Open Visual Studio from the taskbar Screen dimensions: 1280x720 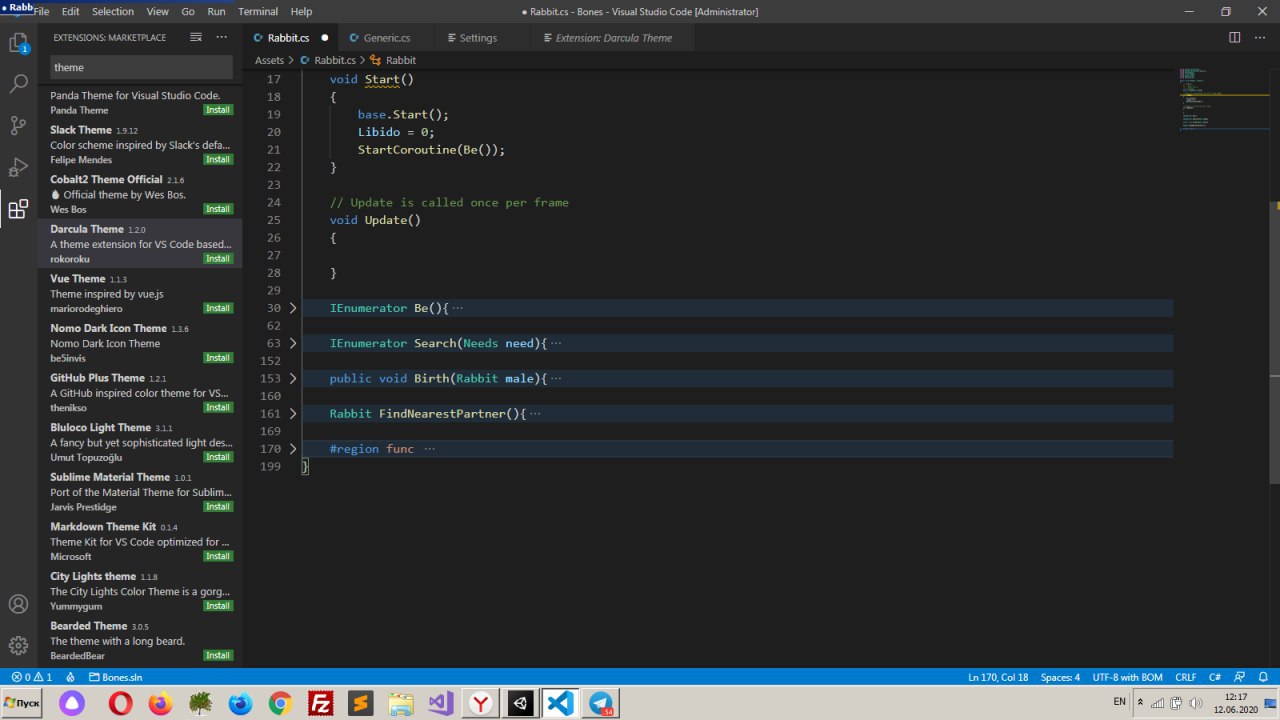[x=441, y=703]
